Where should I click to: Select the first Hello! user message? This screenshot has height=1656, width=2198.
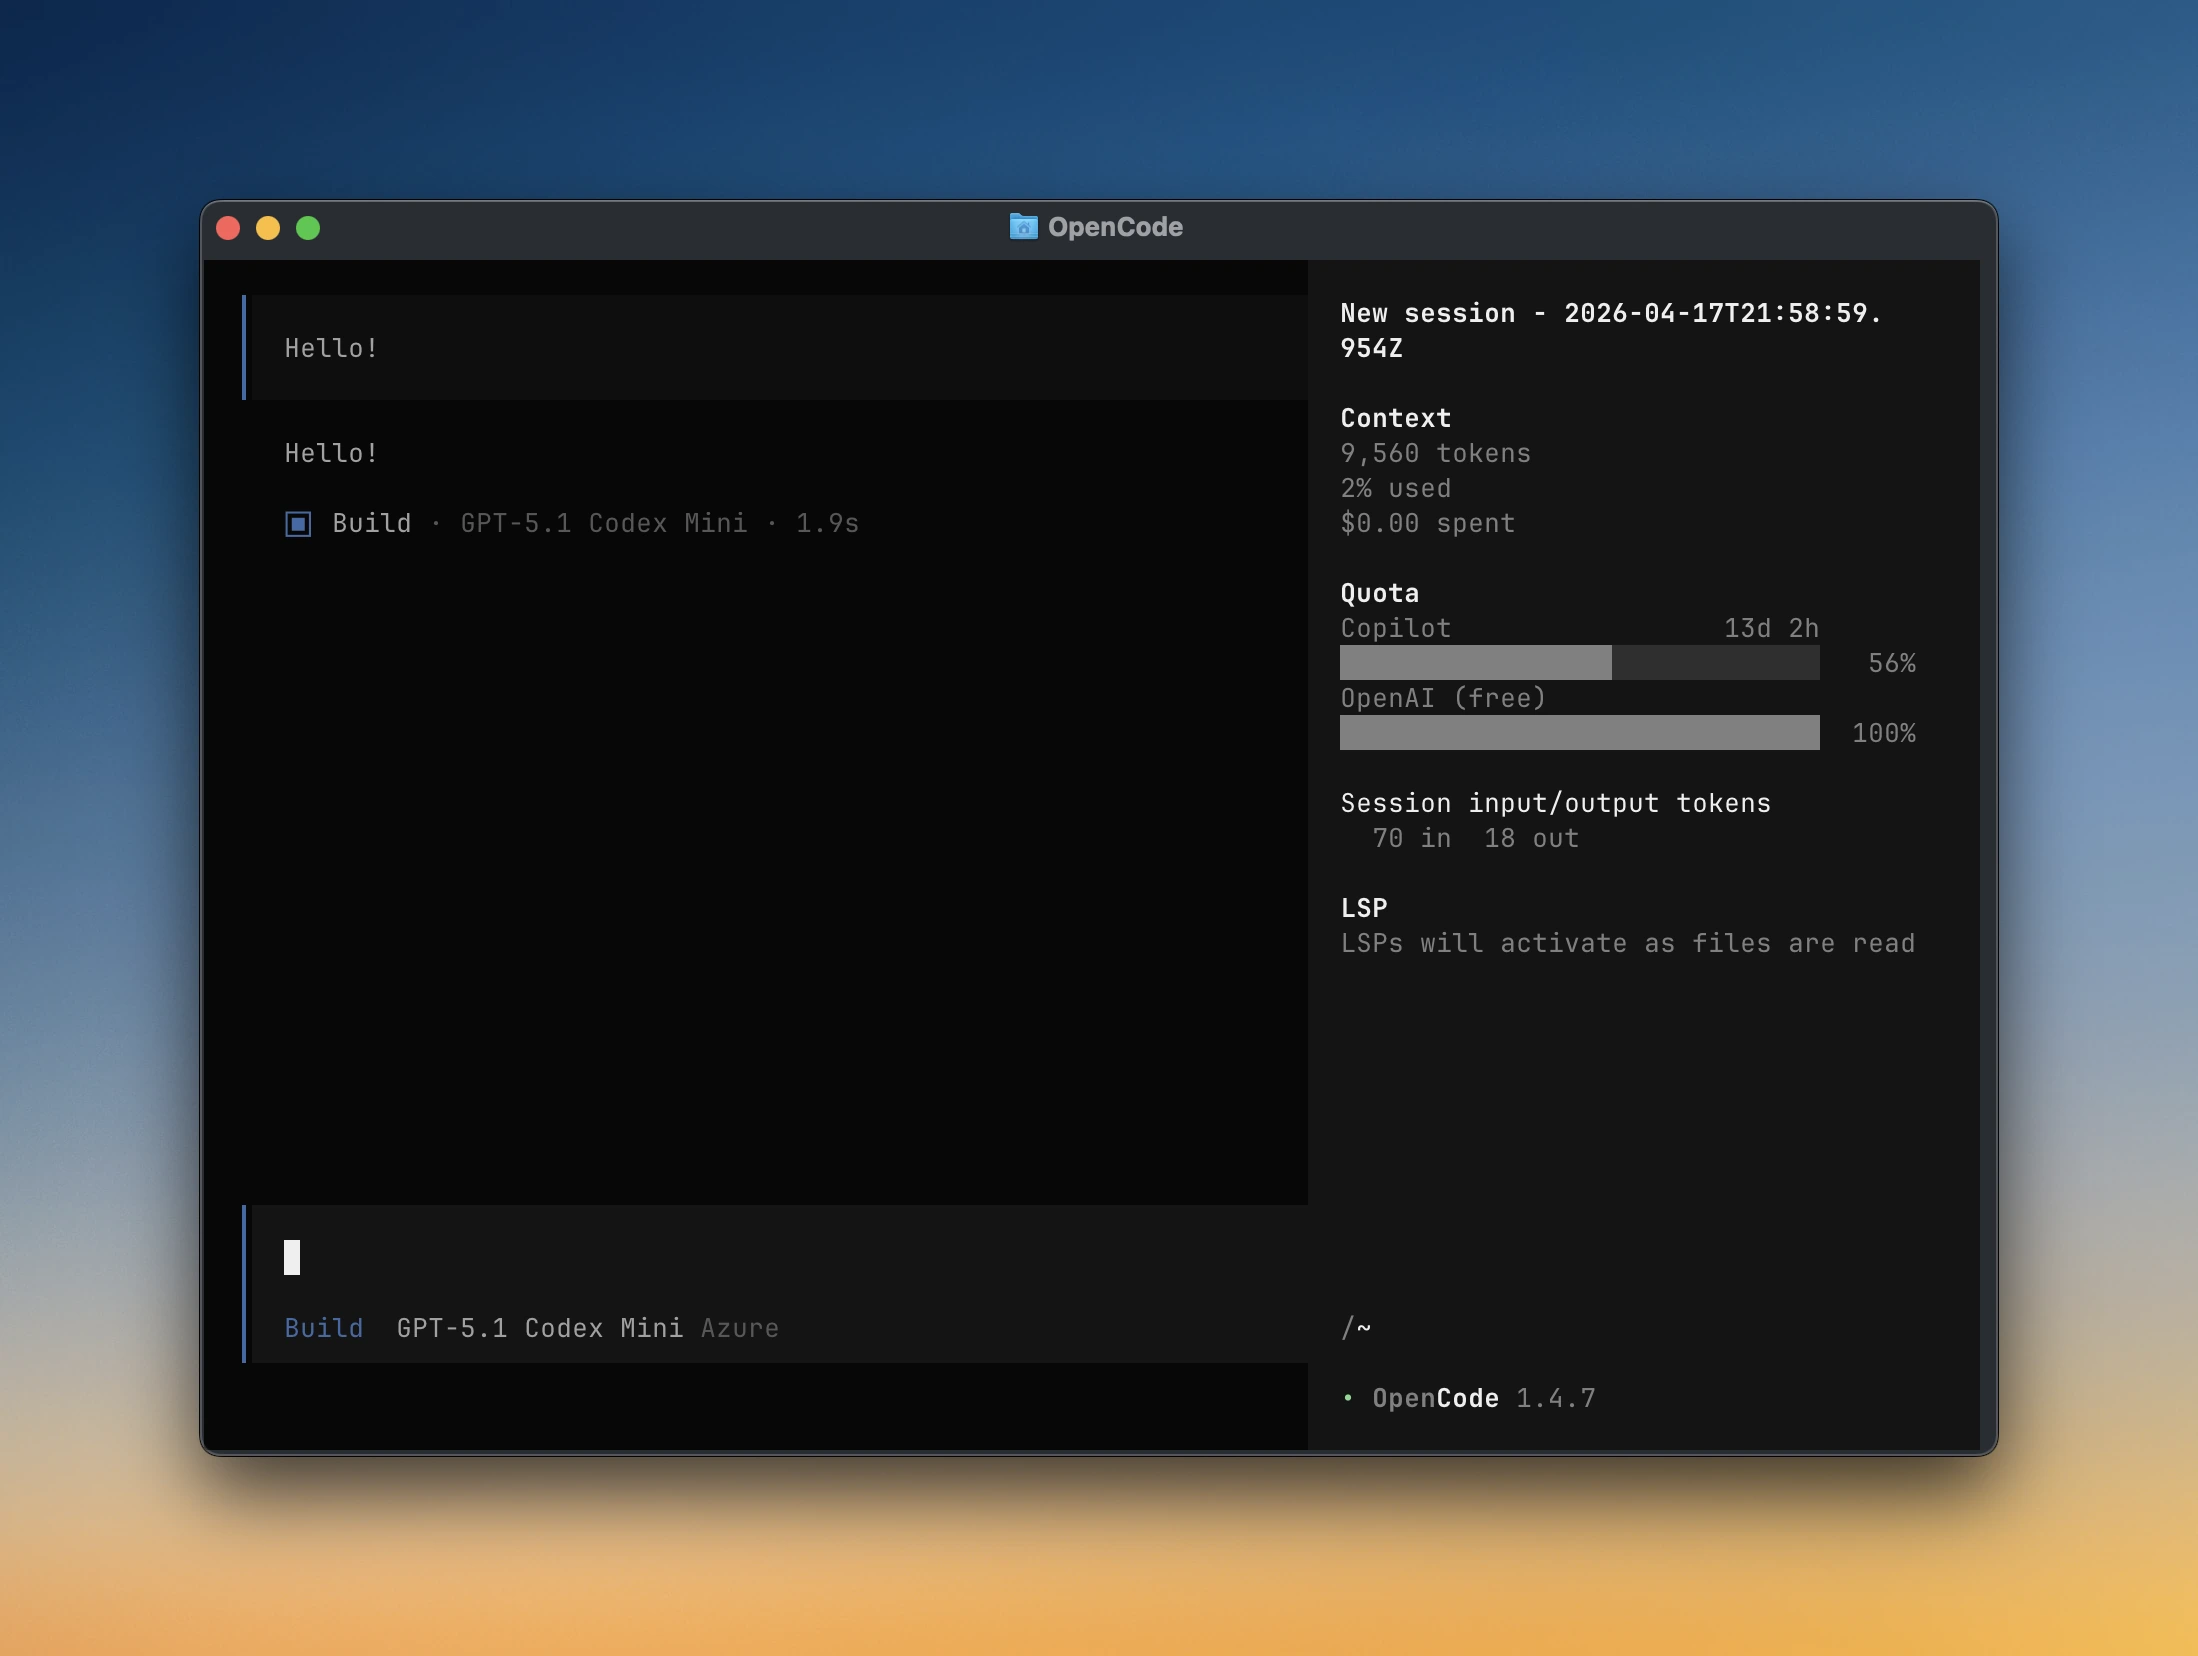[331, 347]
